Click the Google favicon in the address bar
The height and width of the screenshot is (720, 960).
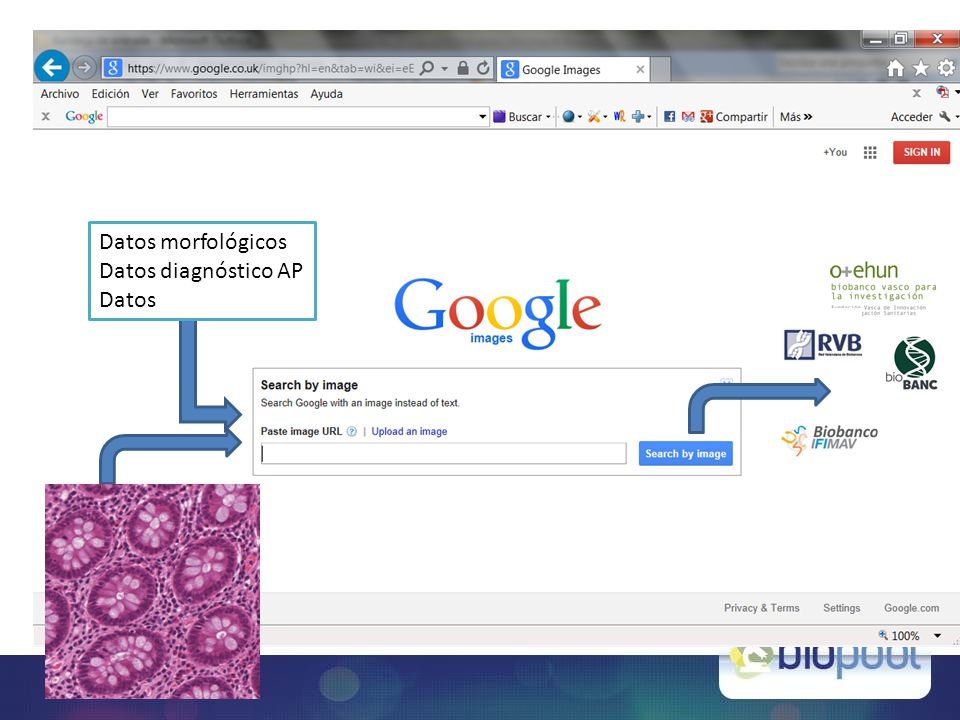[x=113, y=68]
